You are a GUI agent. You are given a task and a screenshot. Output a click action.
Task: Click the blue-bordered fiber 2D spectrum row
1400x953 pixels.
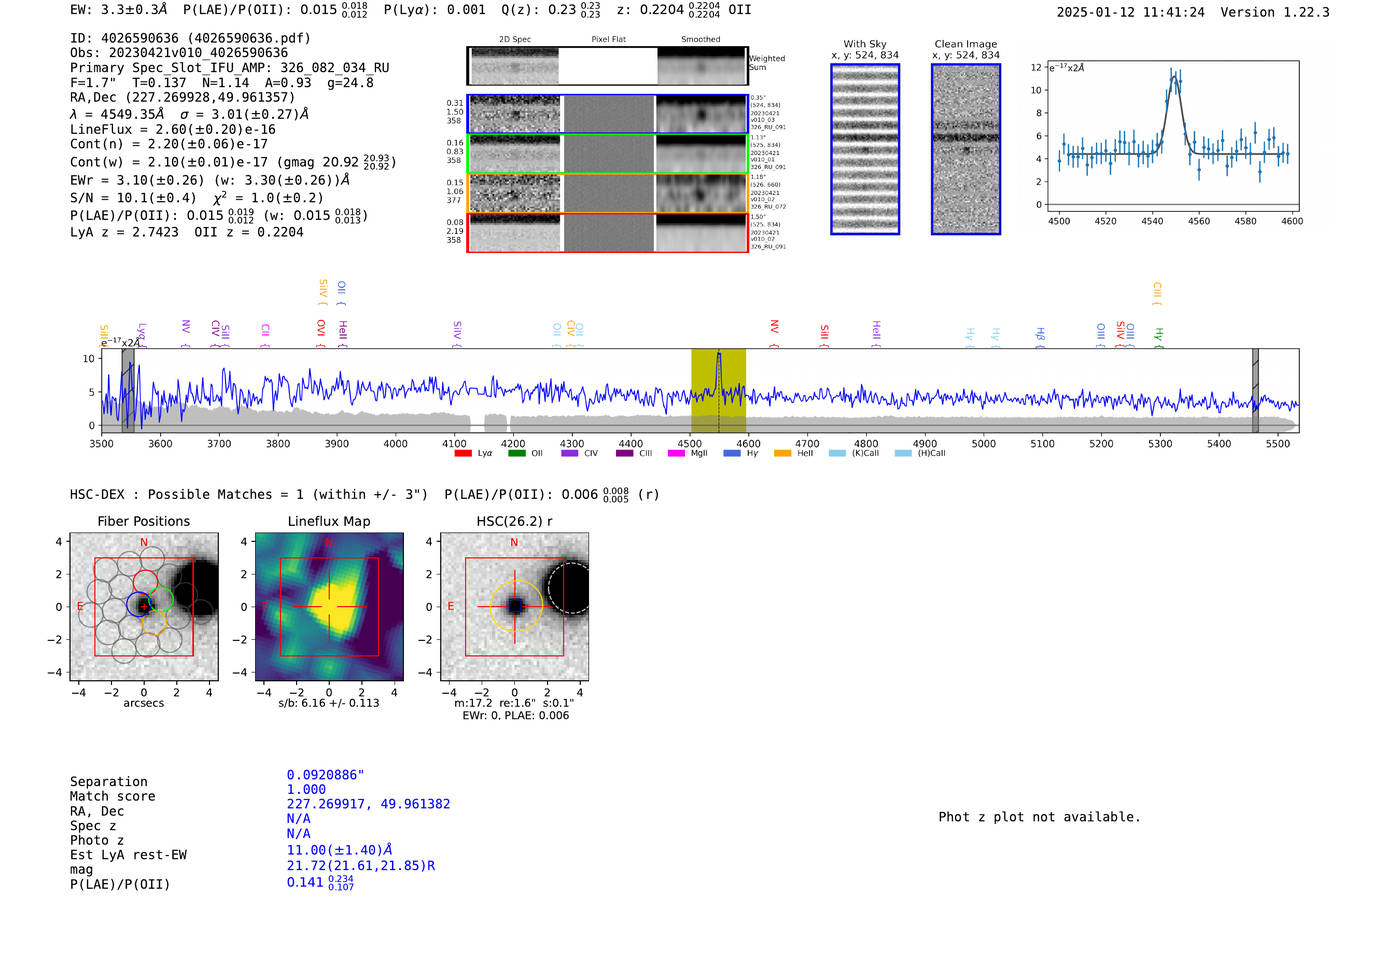coord(608,114)
